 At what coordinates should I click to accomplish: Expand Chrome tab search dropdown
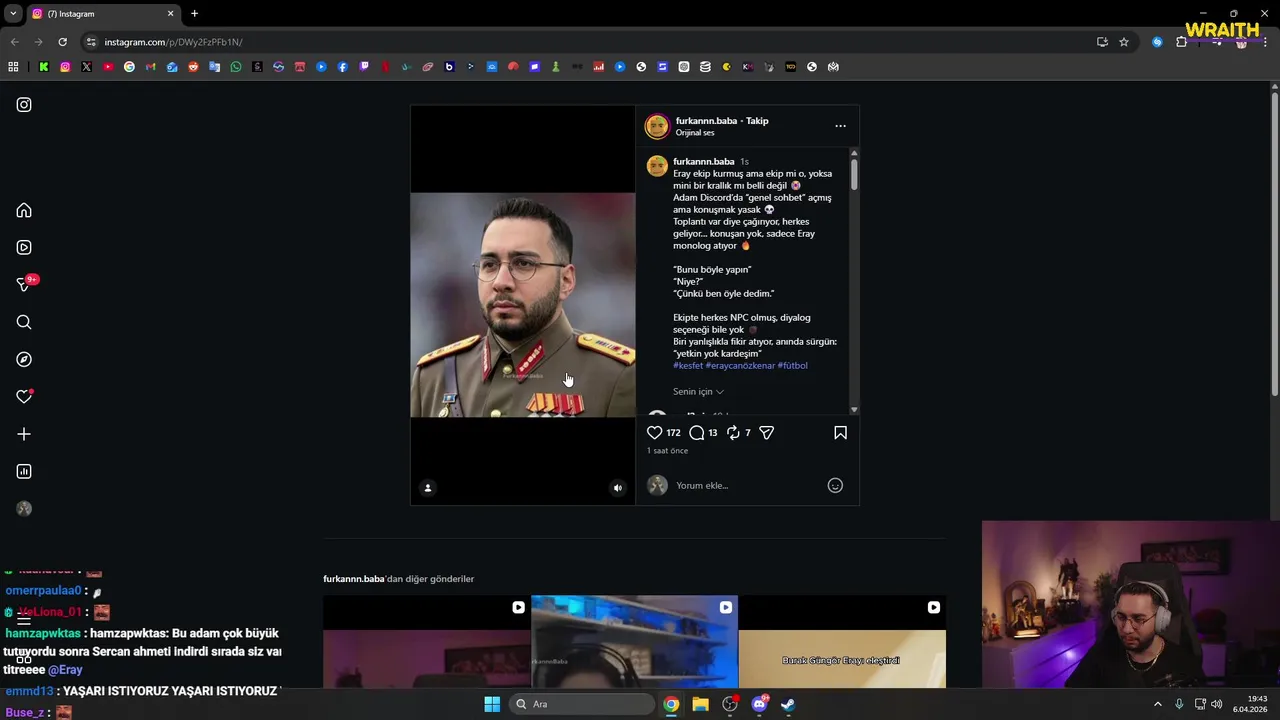point(13,14)
